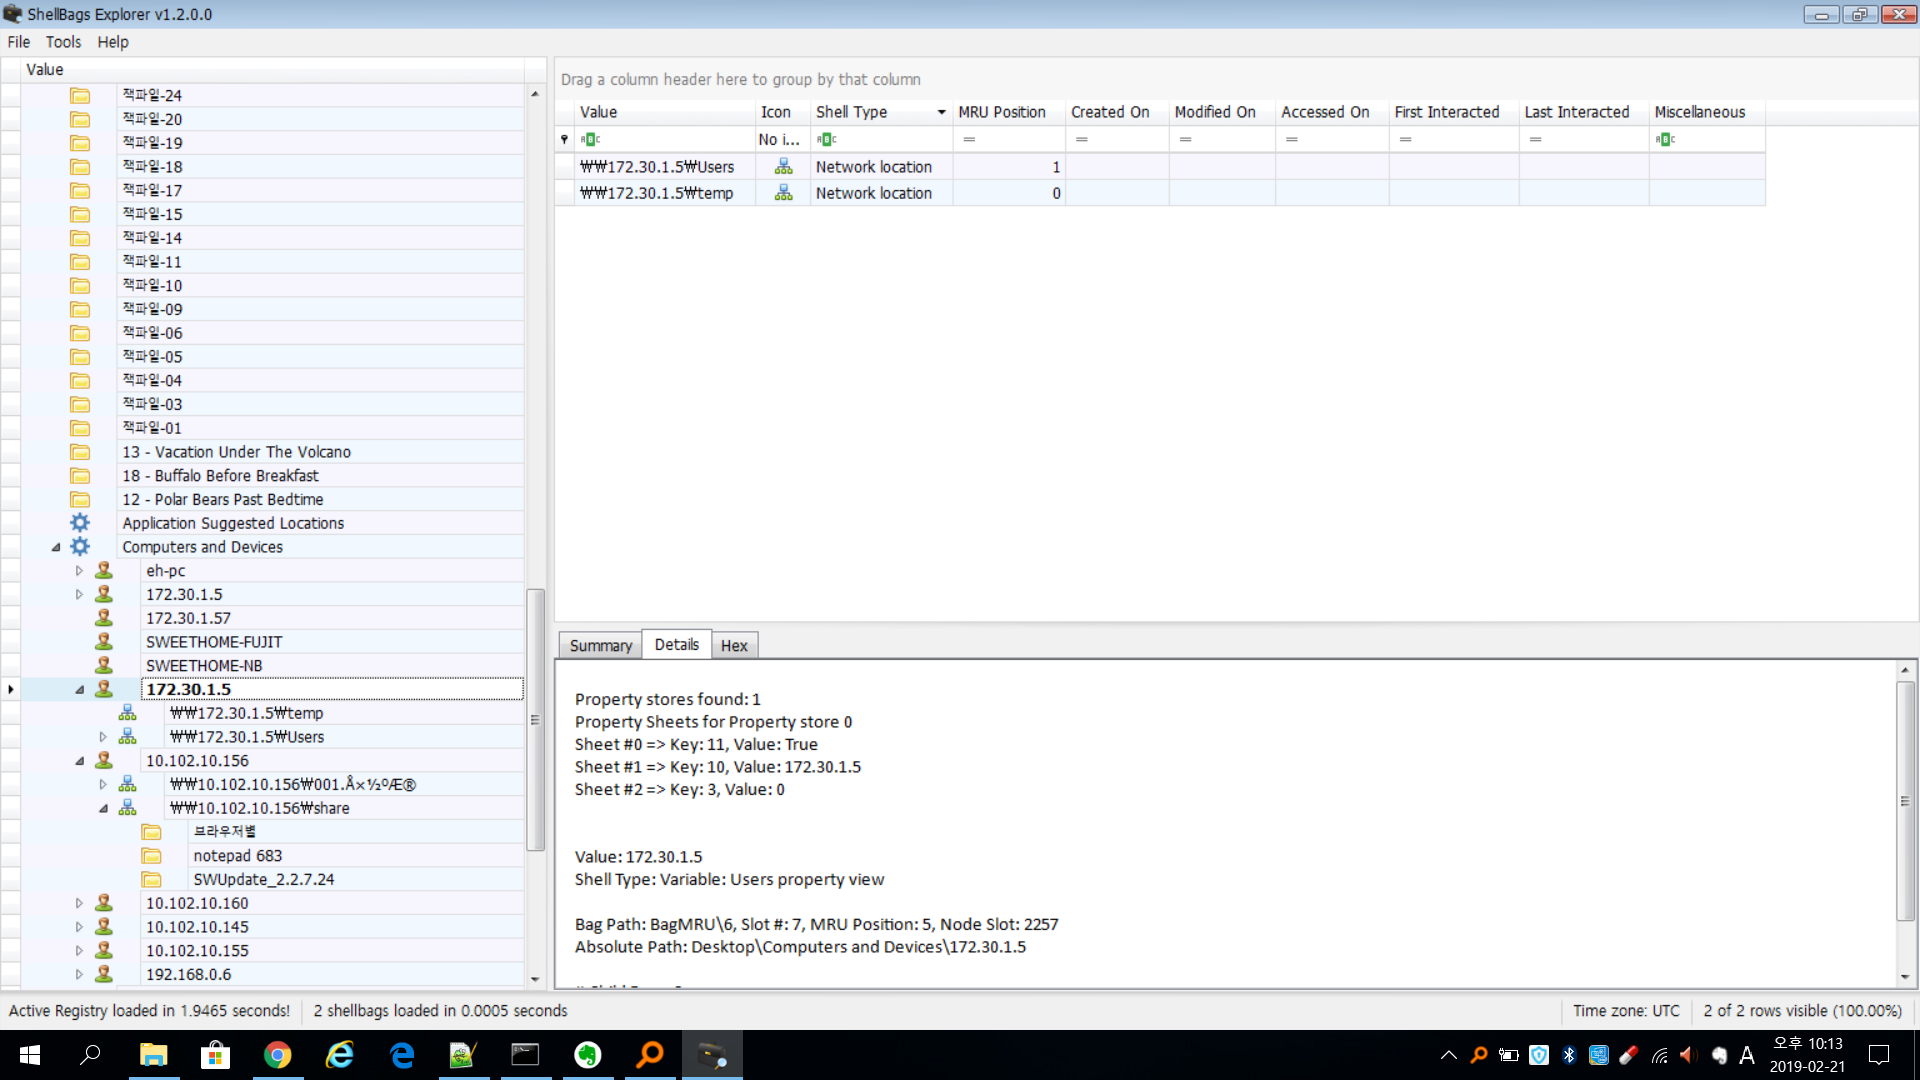The image size is (1920, 1080).
Task: Switch to the Summary tab
Action: [x=600, y=646]
